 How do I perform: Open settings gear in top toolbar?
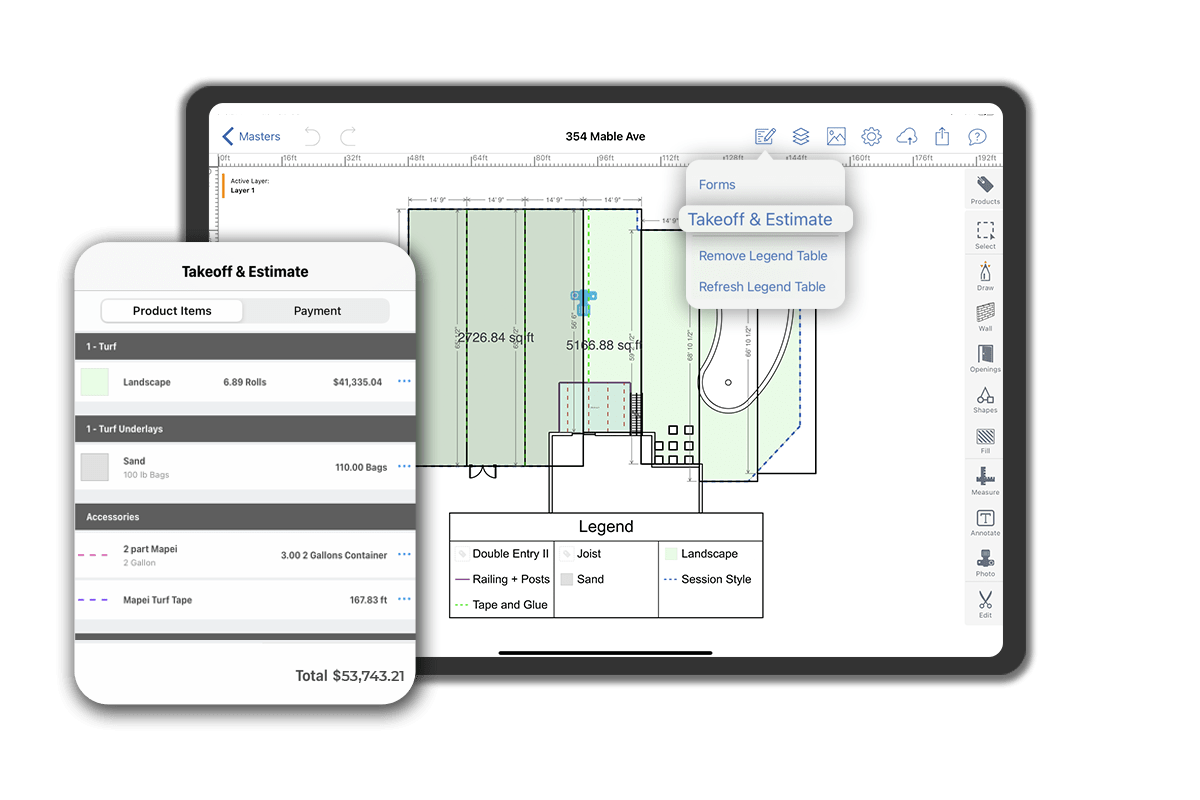[x=871, y=136]
